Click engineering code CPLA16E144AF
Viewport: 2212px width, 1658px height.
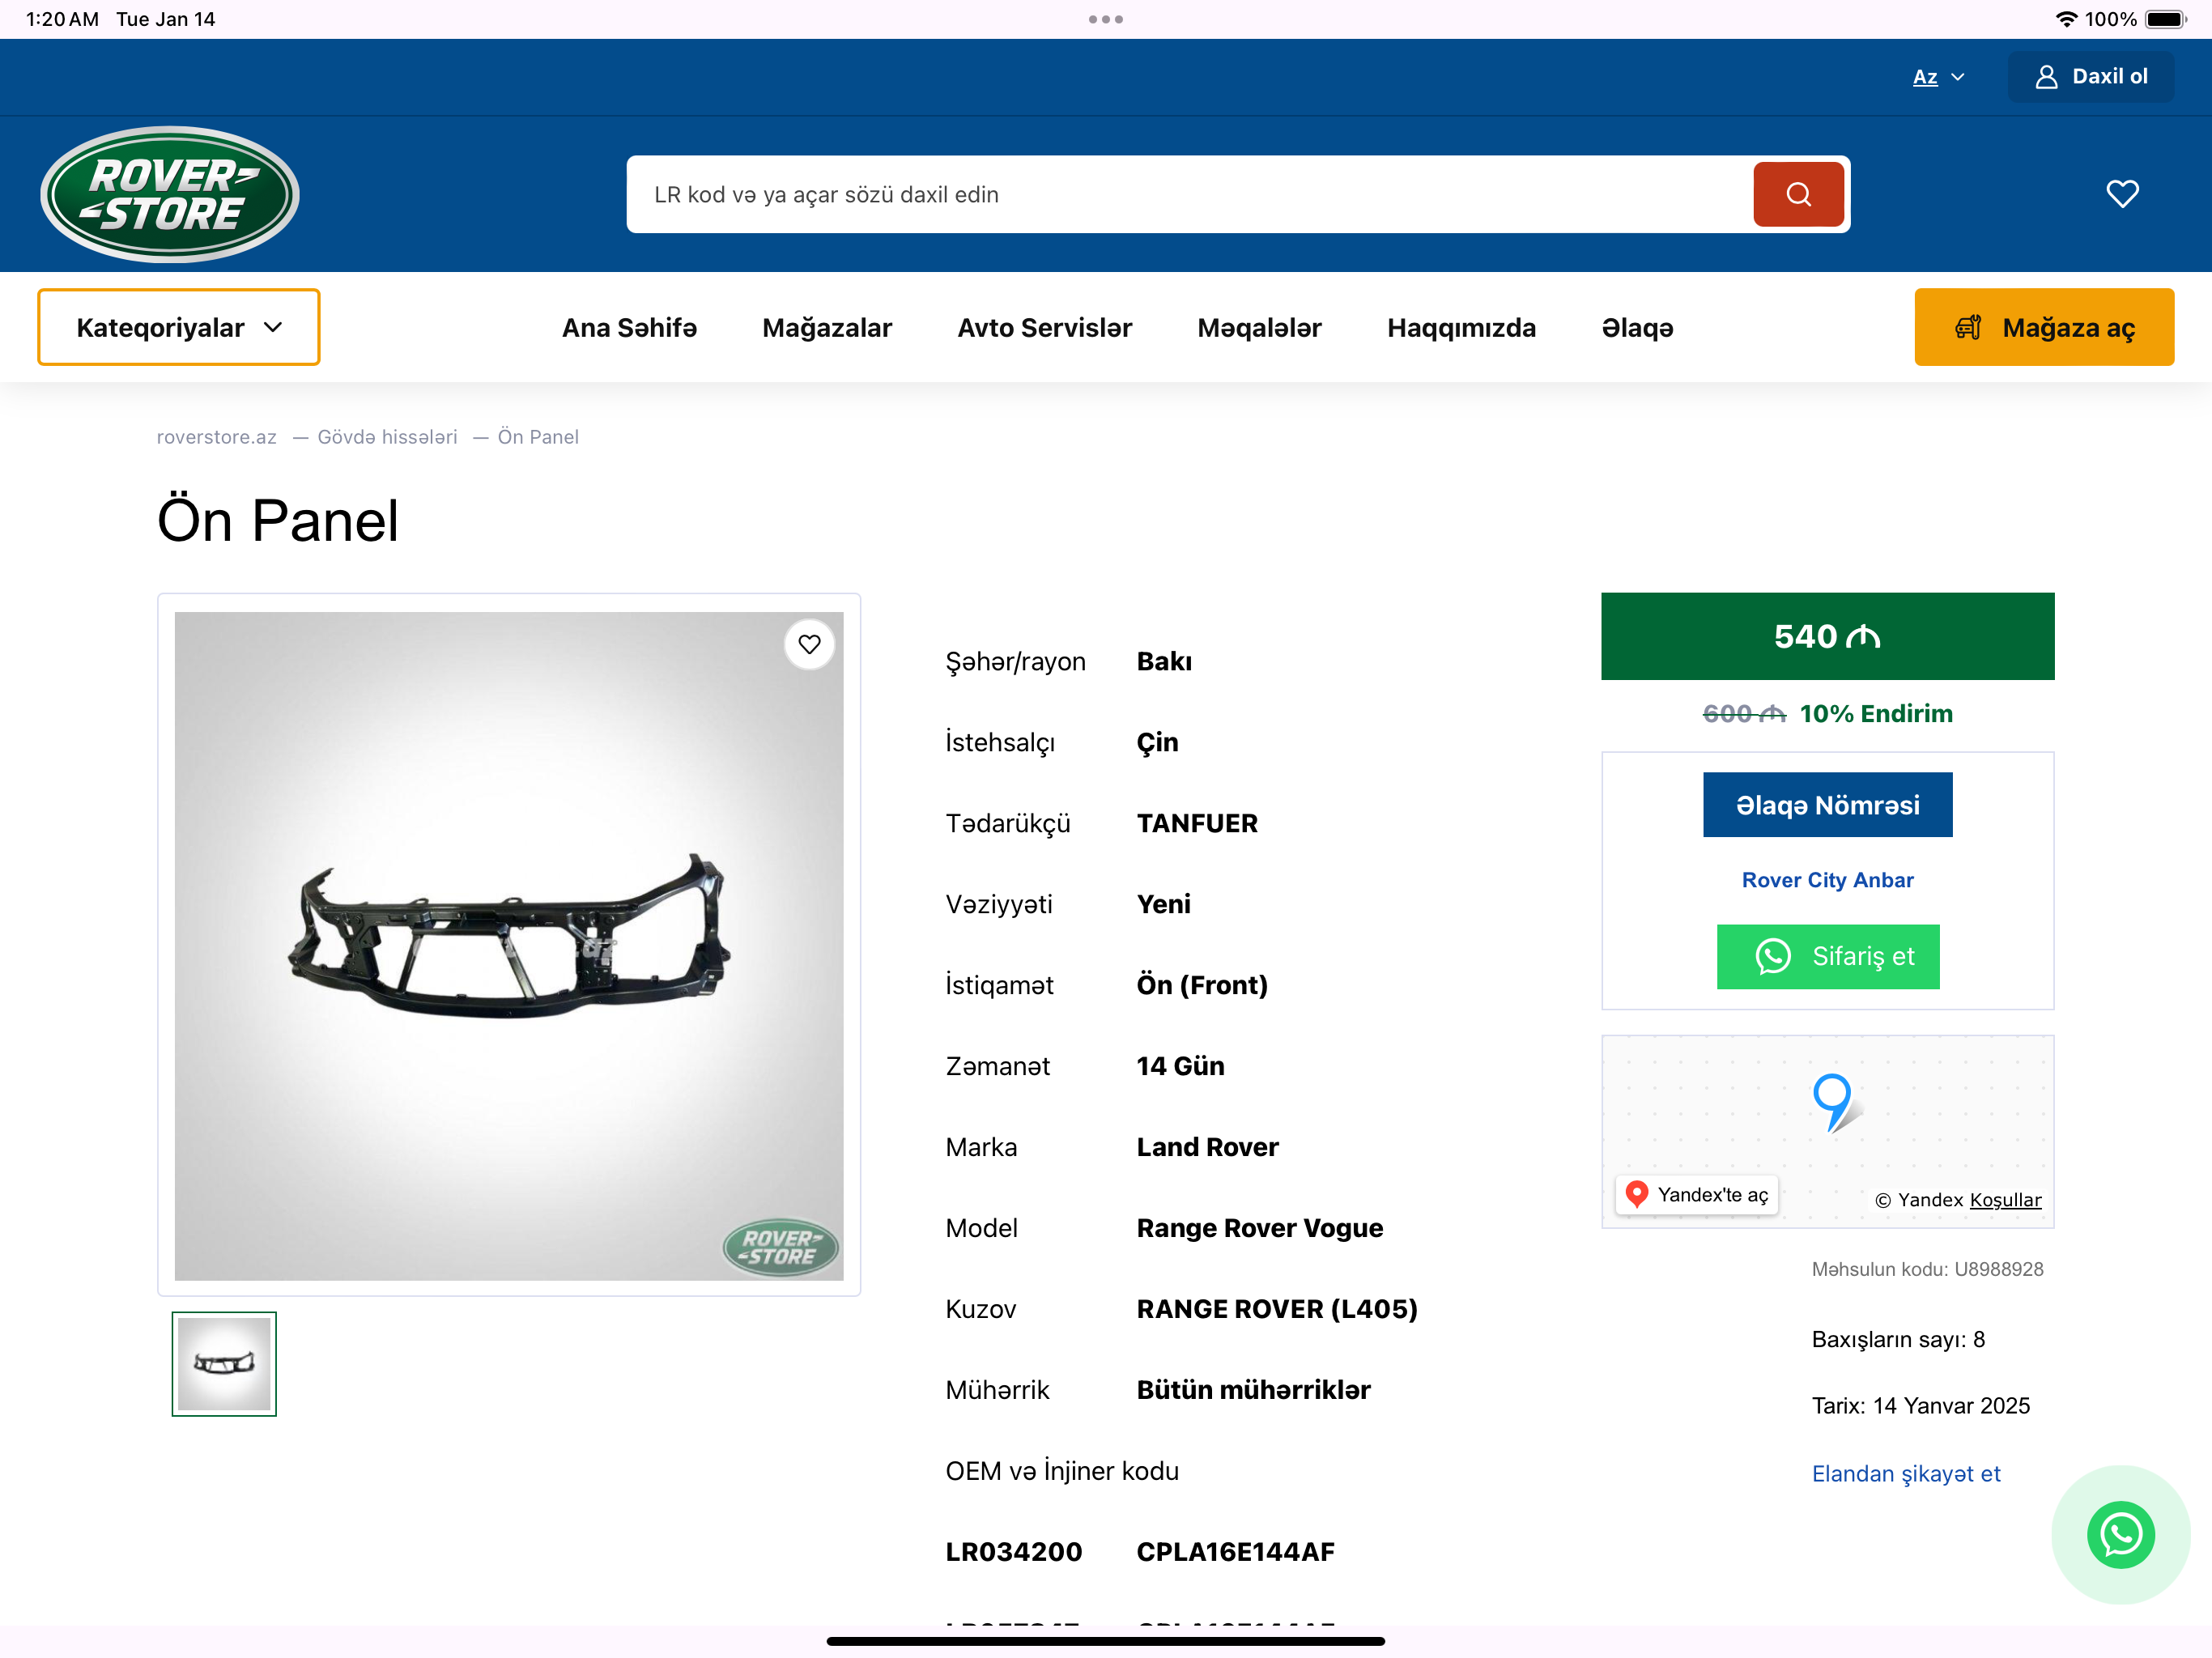[x=1235, y=1552]
